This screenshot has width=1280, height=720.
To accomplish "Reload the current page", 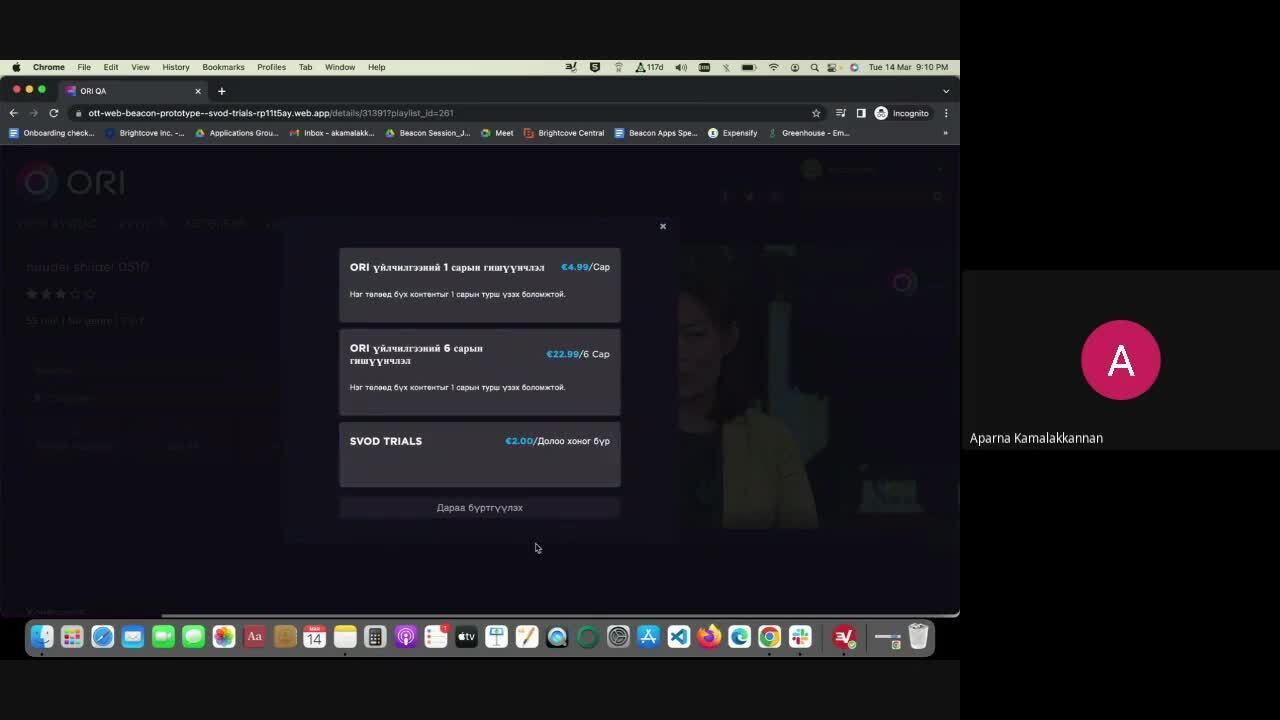I will click(53, 113).
